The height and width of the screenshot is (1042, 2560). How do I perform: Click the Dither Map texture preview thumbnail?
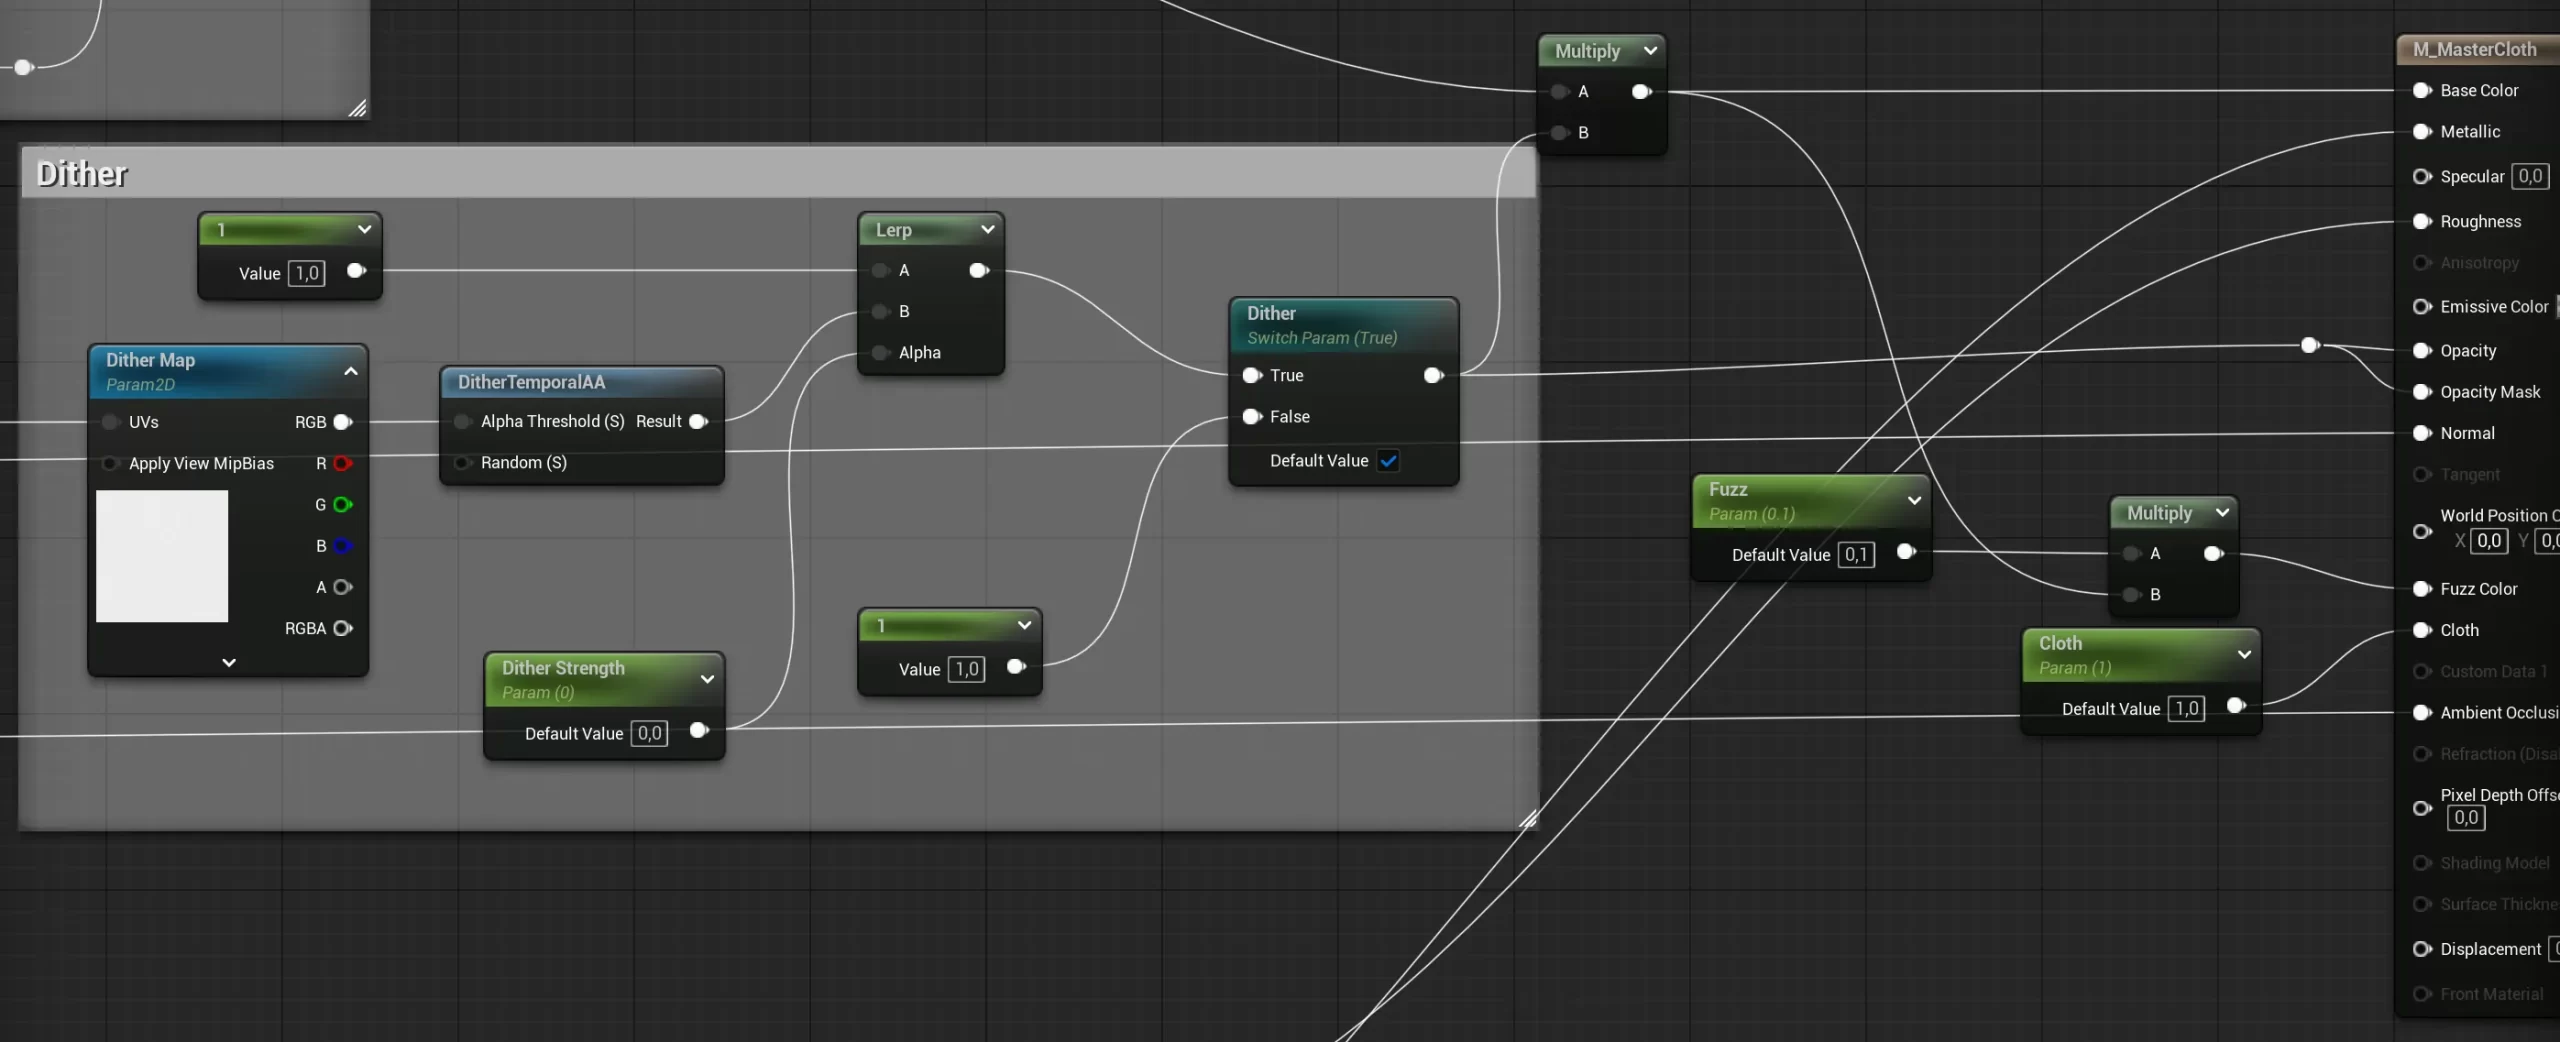(162, 556)
